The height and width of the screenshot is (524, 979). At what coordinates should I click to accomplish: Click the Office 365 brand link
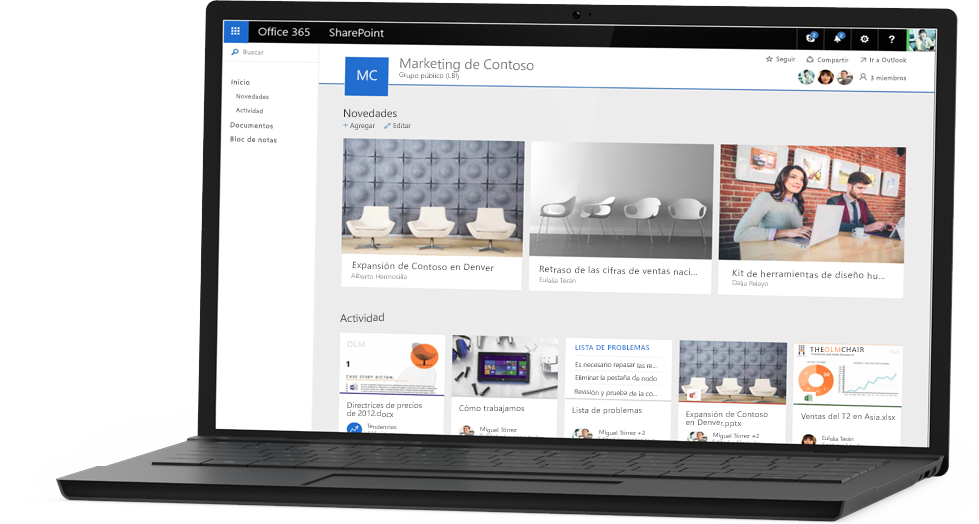point(283,32)
